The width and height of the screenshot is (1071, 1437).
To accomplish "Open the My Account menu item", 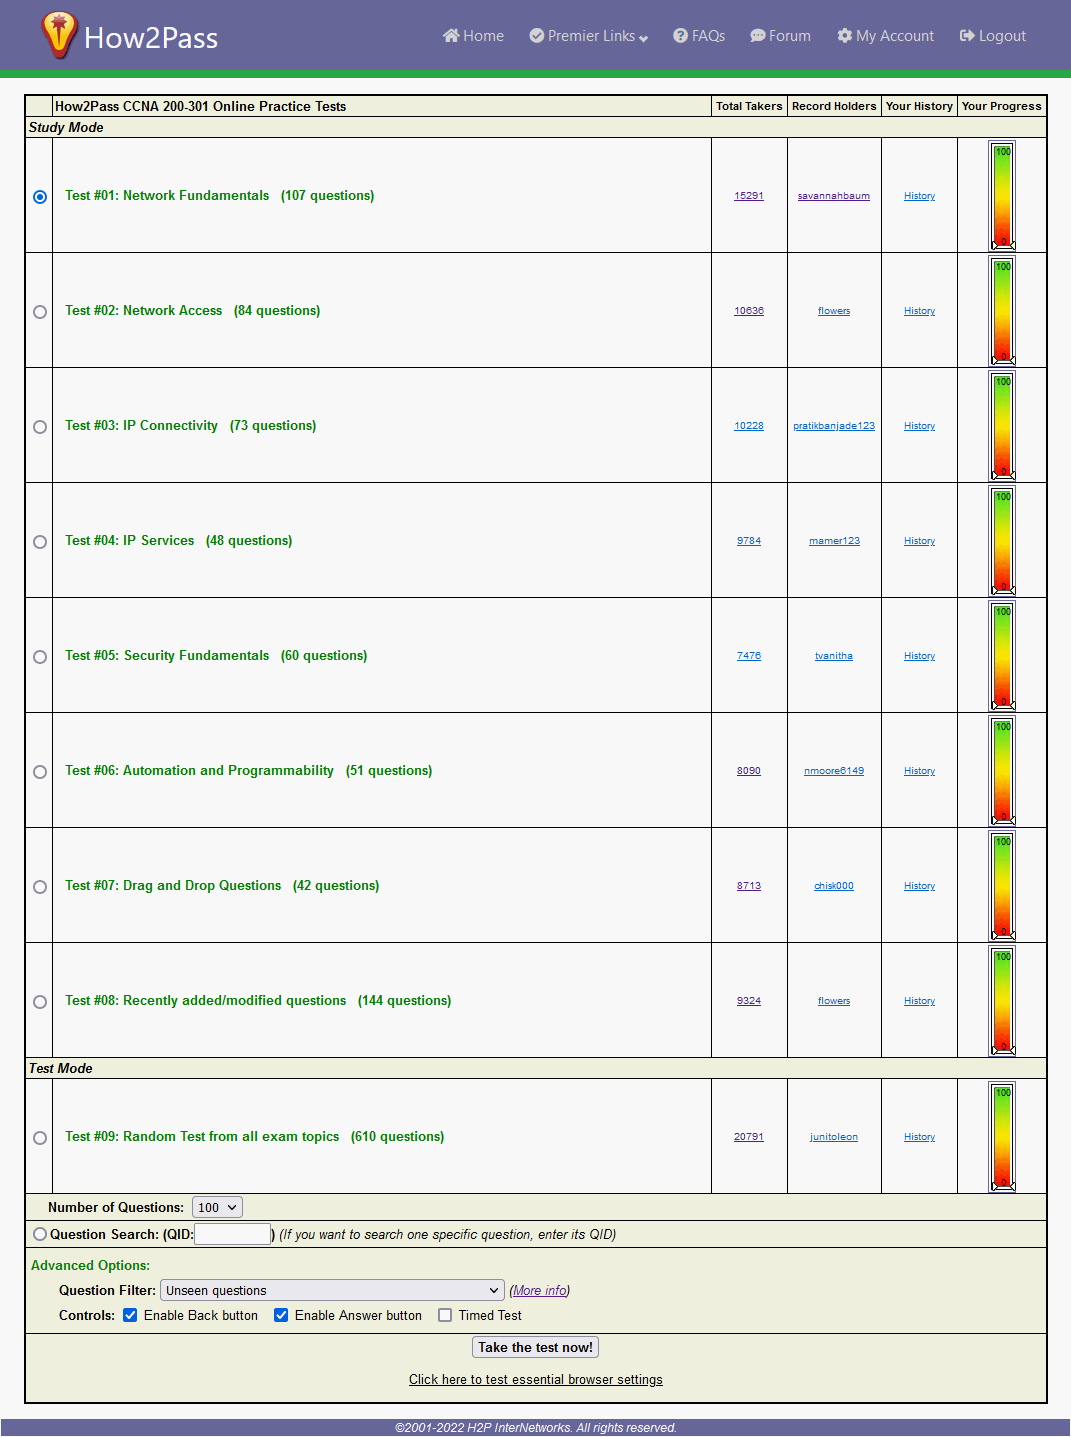I will point(885,36).
